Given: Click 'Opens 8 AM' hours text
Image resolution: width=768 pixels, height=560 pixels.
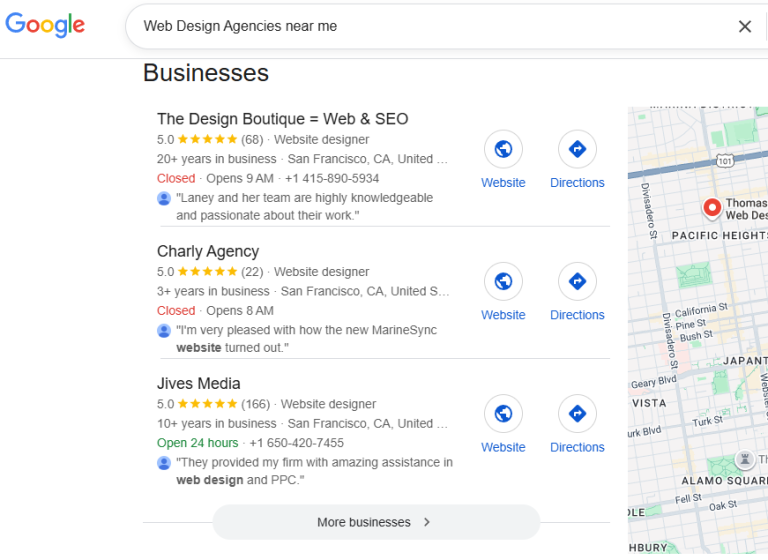Looking at the screenshot, I should [x=240, y=311].
